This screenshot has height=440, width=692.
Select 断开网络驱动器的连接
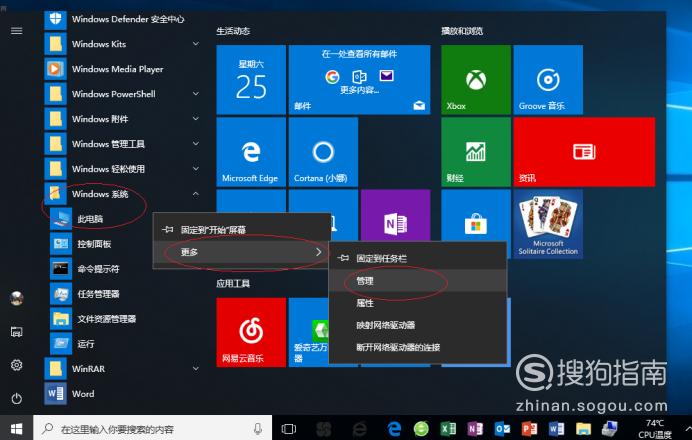point(417,347)
